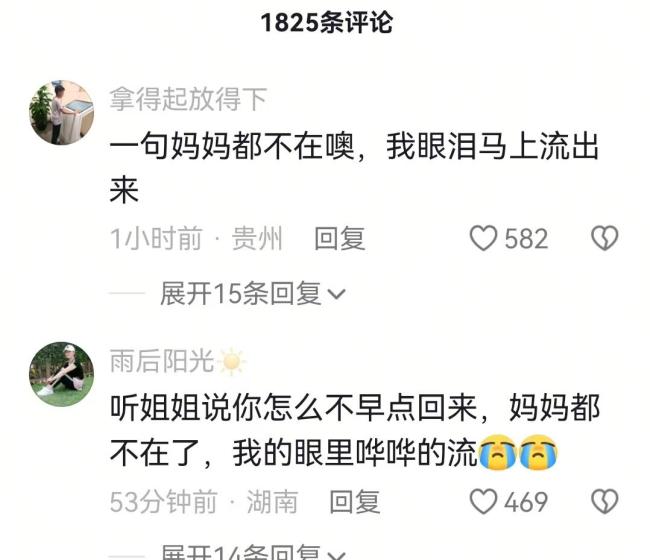Dislike the comment by 雨后阳光
Viewport: 650px width, 560px height.
[604, 502]
